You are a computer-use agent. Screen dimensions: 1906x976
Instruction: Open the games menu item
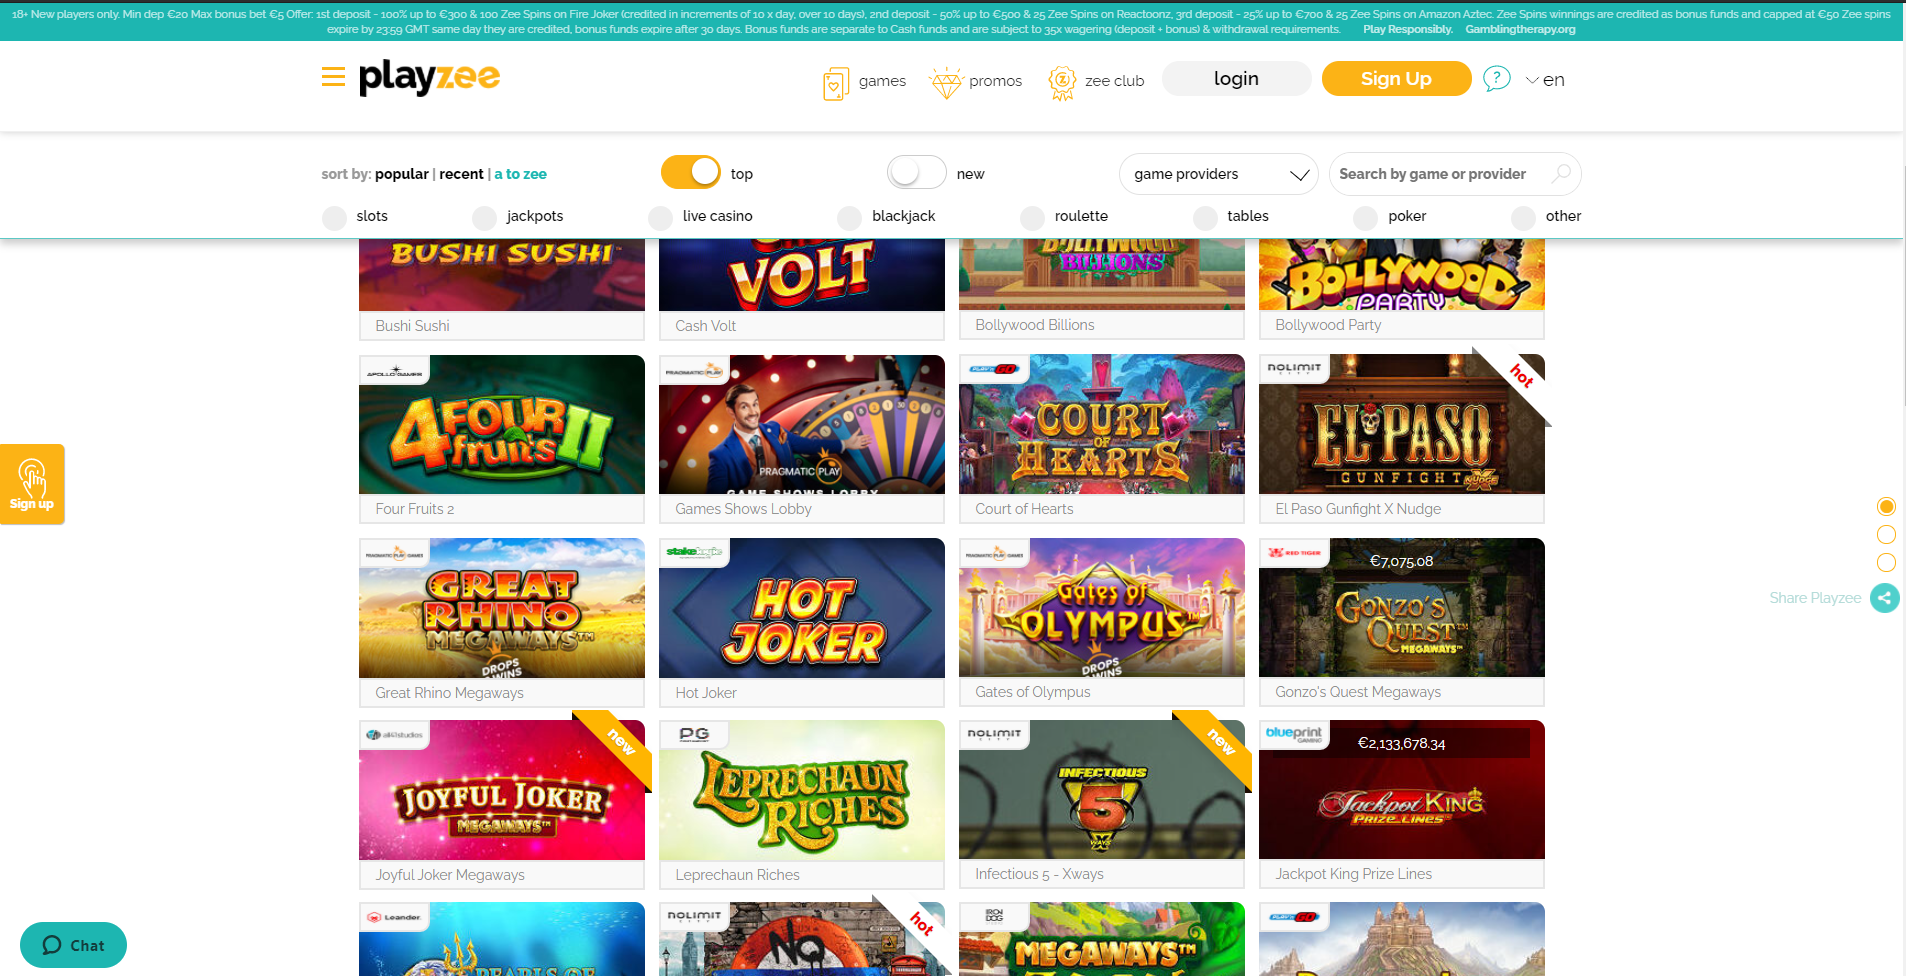point(882,81)
